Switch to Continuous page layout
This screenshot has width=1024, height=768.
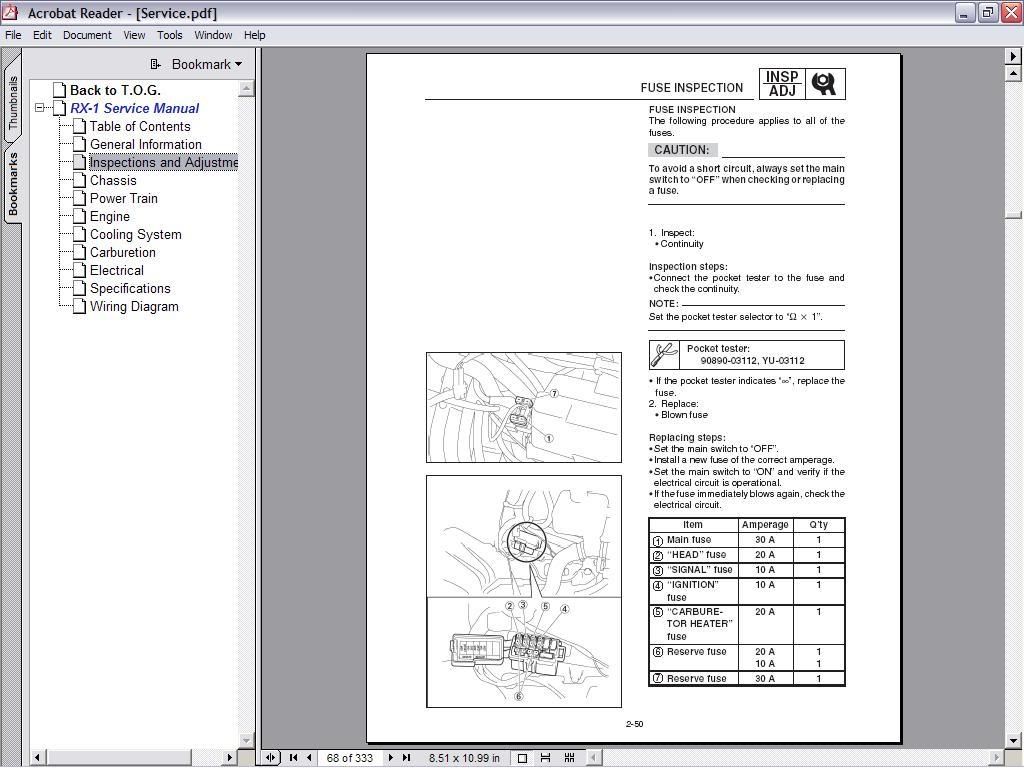545,758
